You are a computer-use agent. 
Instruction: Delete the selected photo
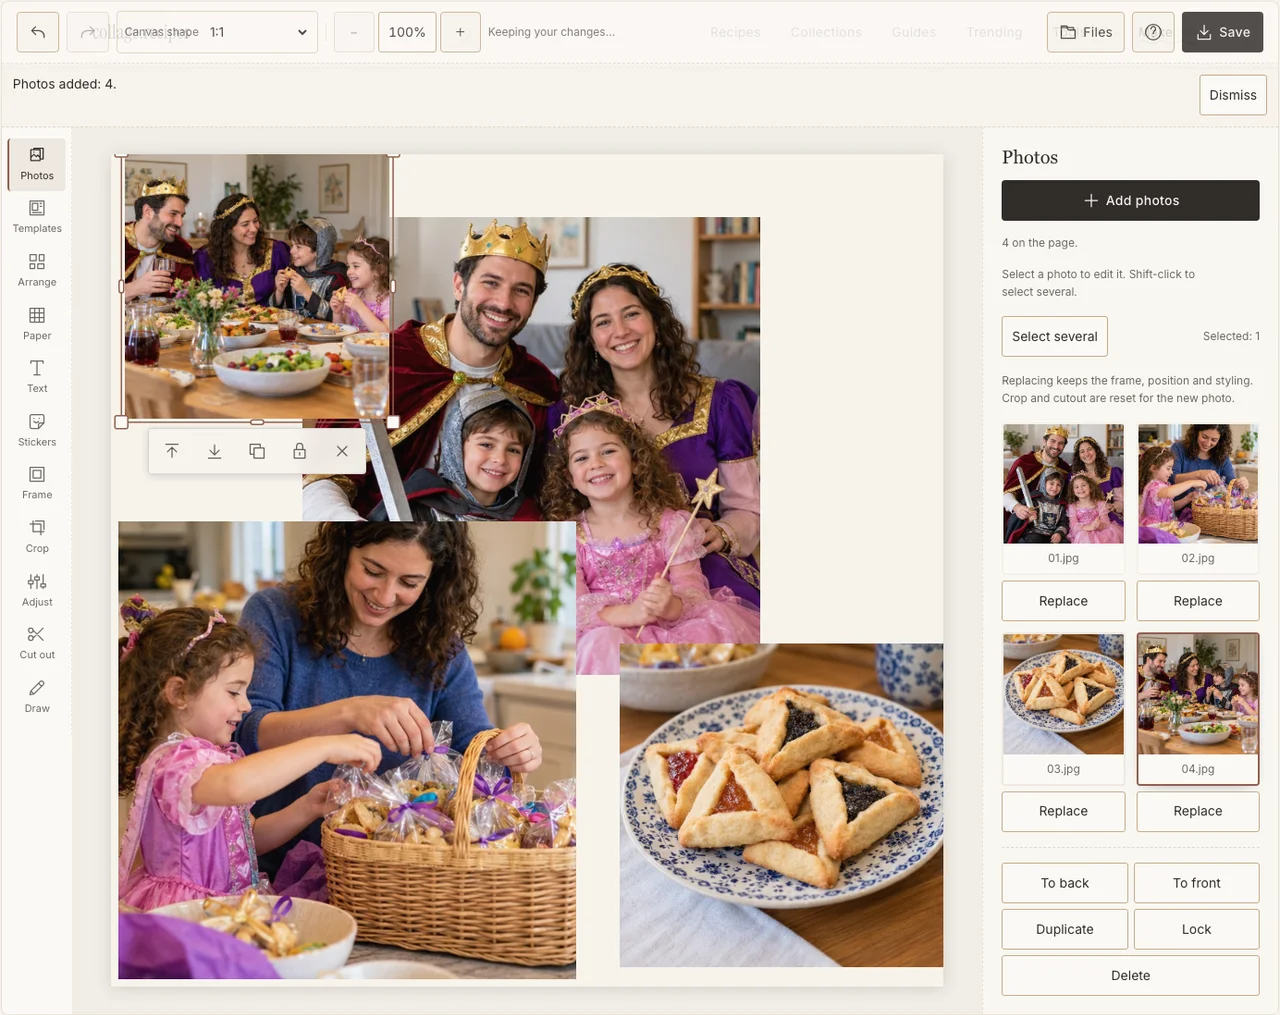1131,975
